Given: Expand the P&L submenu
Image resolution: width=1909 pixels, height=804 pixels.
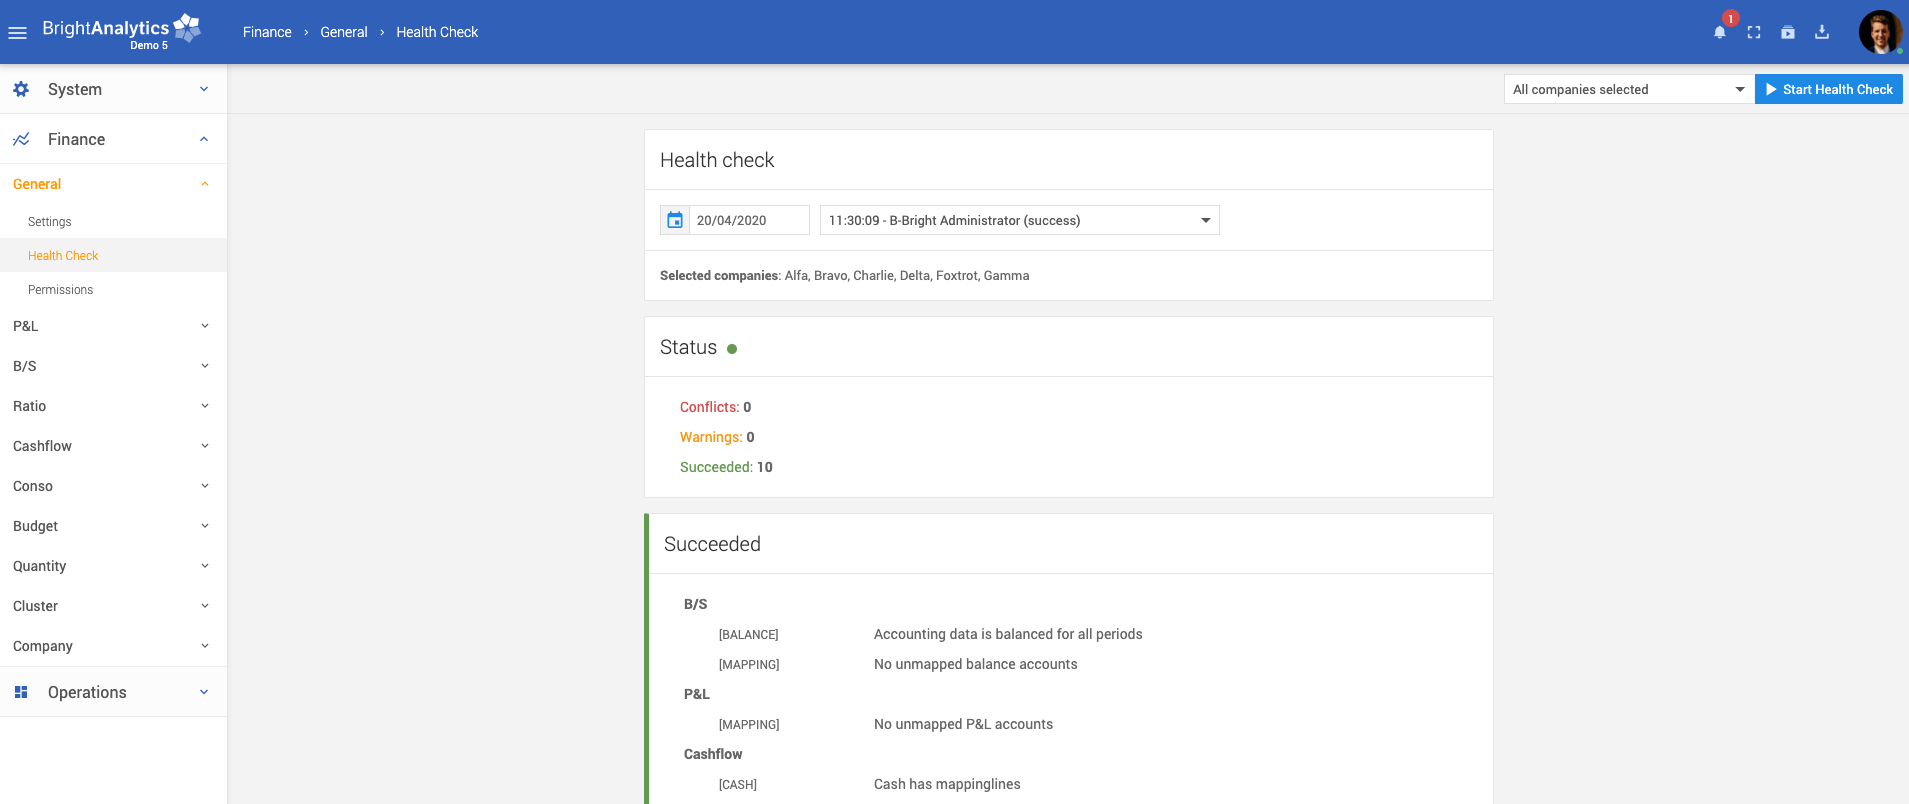Looking at the screenshot, I should 113,326.
